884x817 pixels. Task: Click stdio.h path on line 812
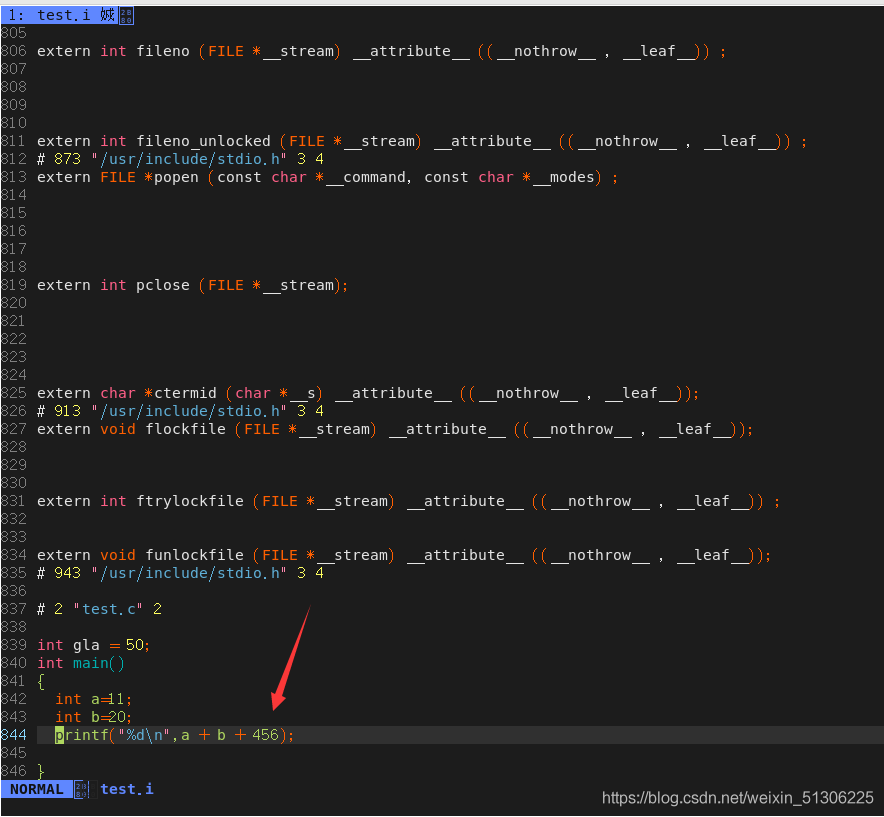tap(189, 159)
